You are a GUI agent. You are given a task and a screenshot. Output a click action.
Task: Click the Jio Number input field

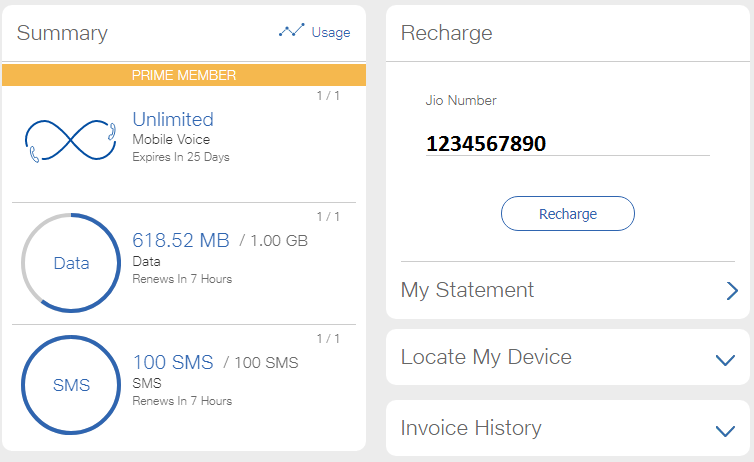[567, 144]
